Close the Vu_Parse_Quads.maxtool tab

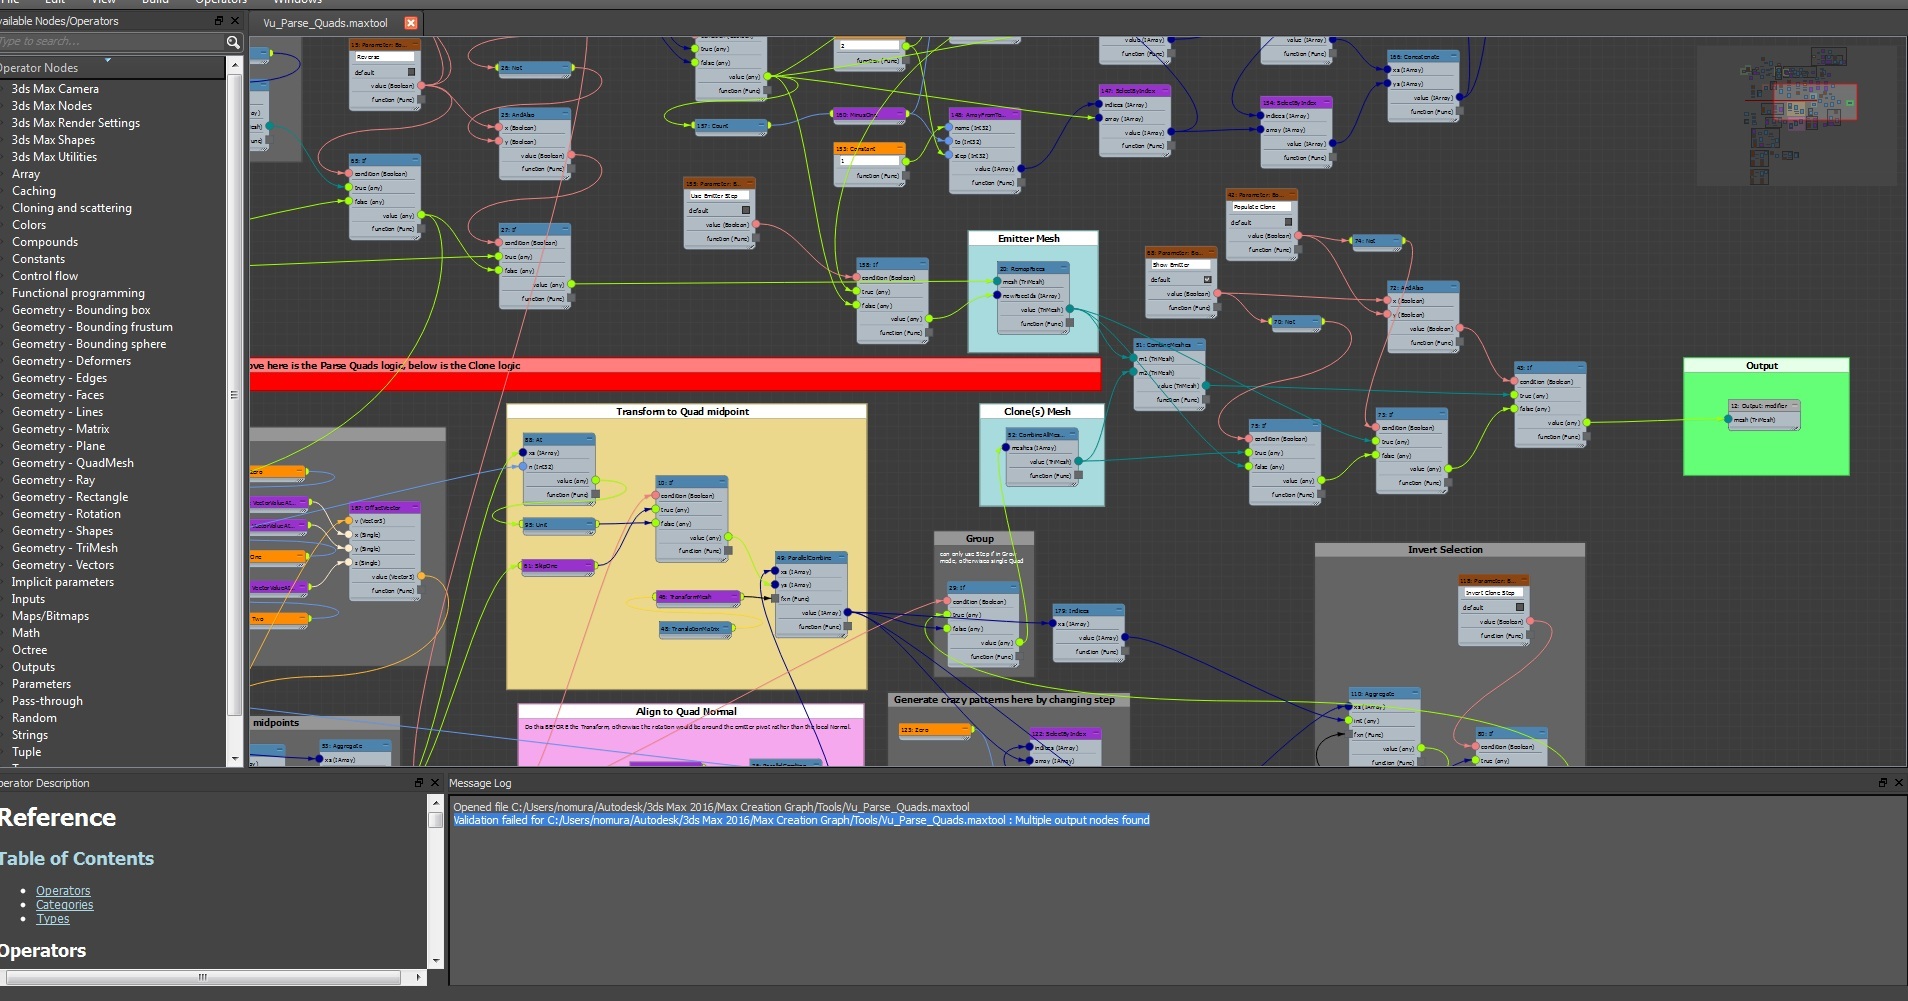[x=410, y=23]
